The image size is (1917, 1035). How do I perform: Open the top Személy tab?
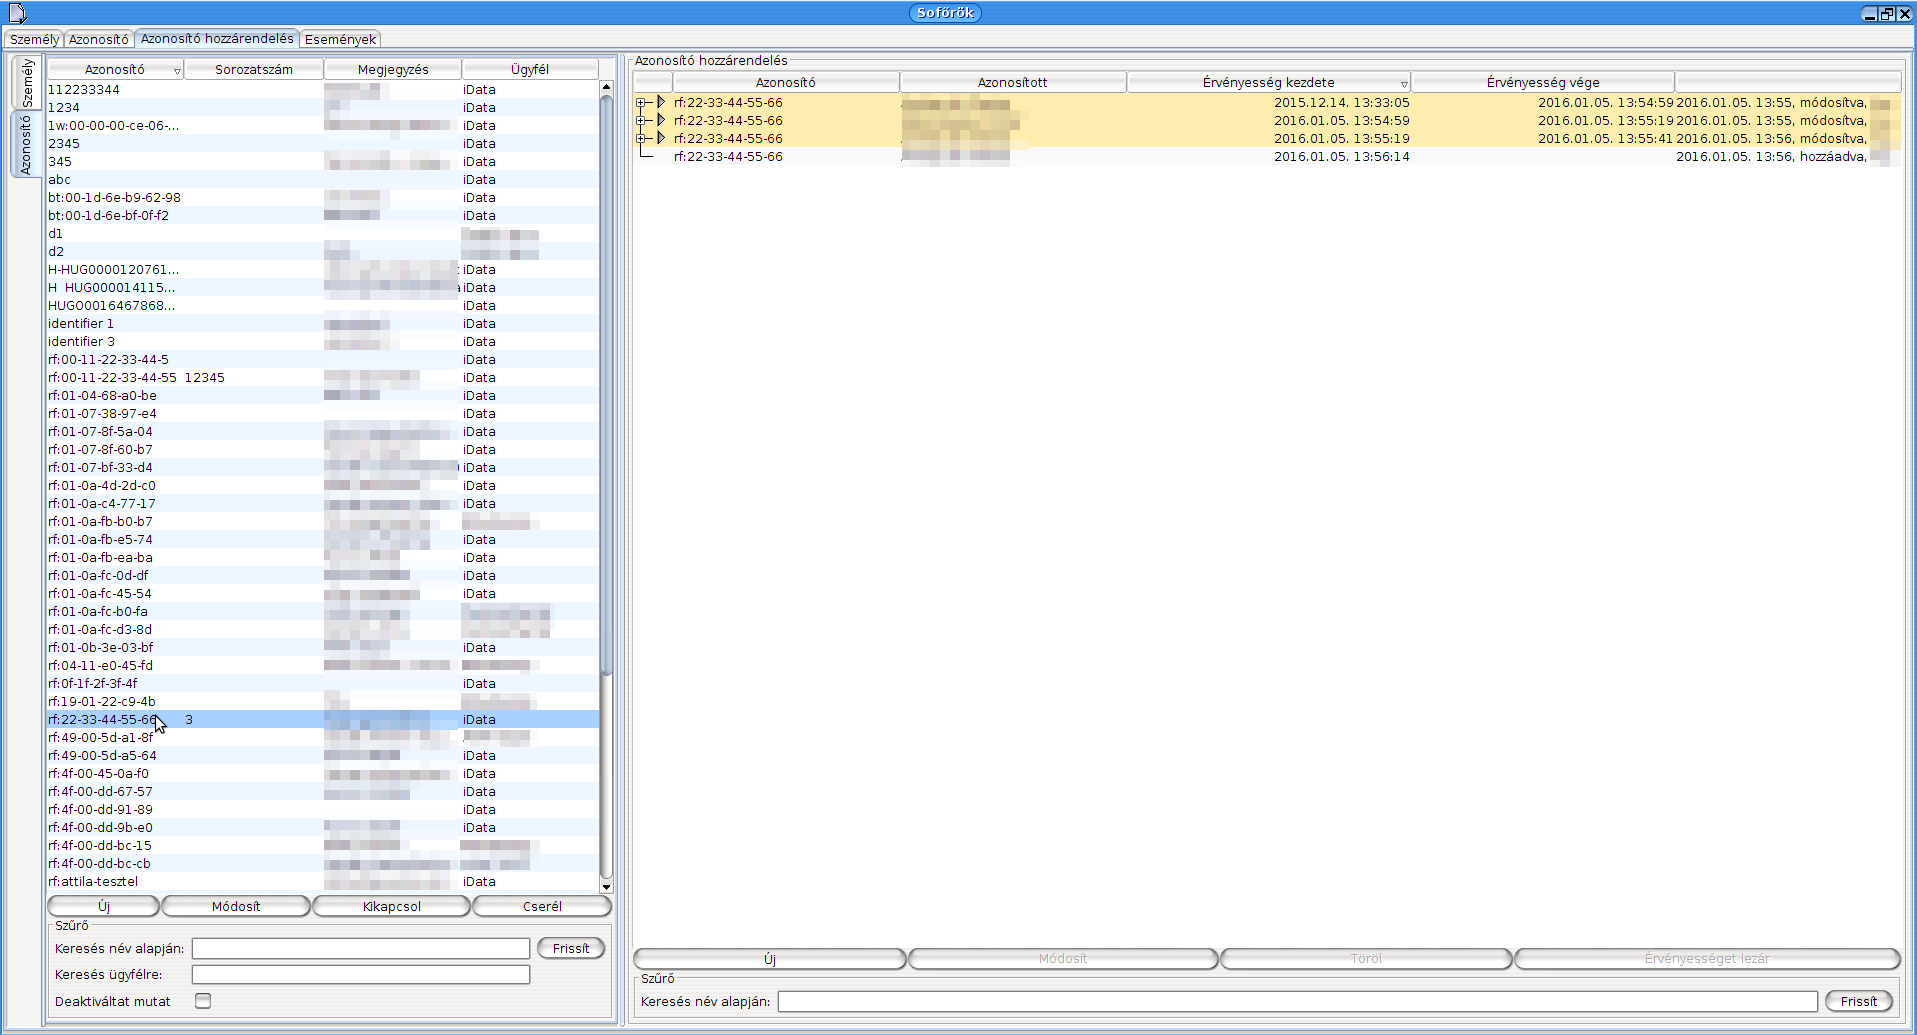[x=34, y=40]
